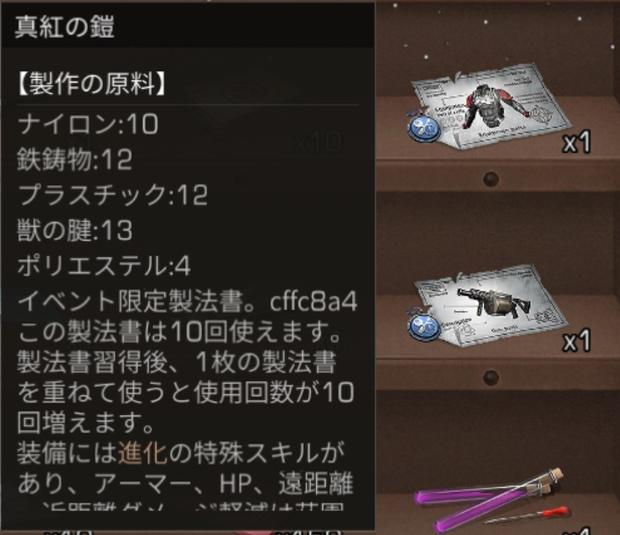Select the grenade launcher blueprint item
620x535 pixels.
coord(488,306)
